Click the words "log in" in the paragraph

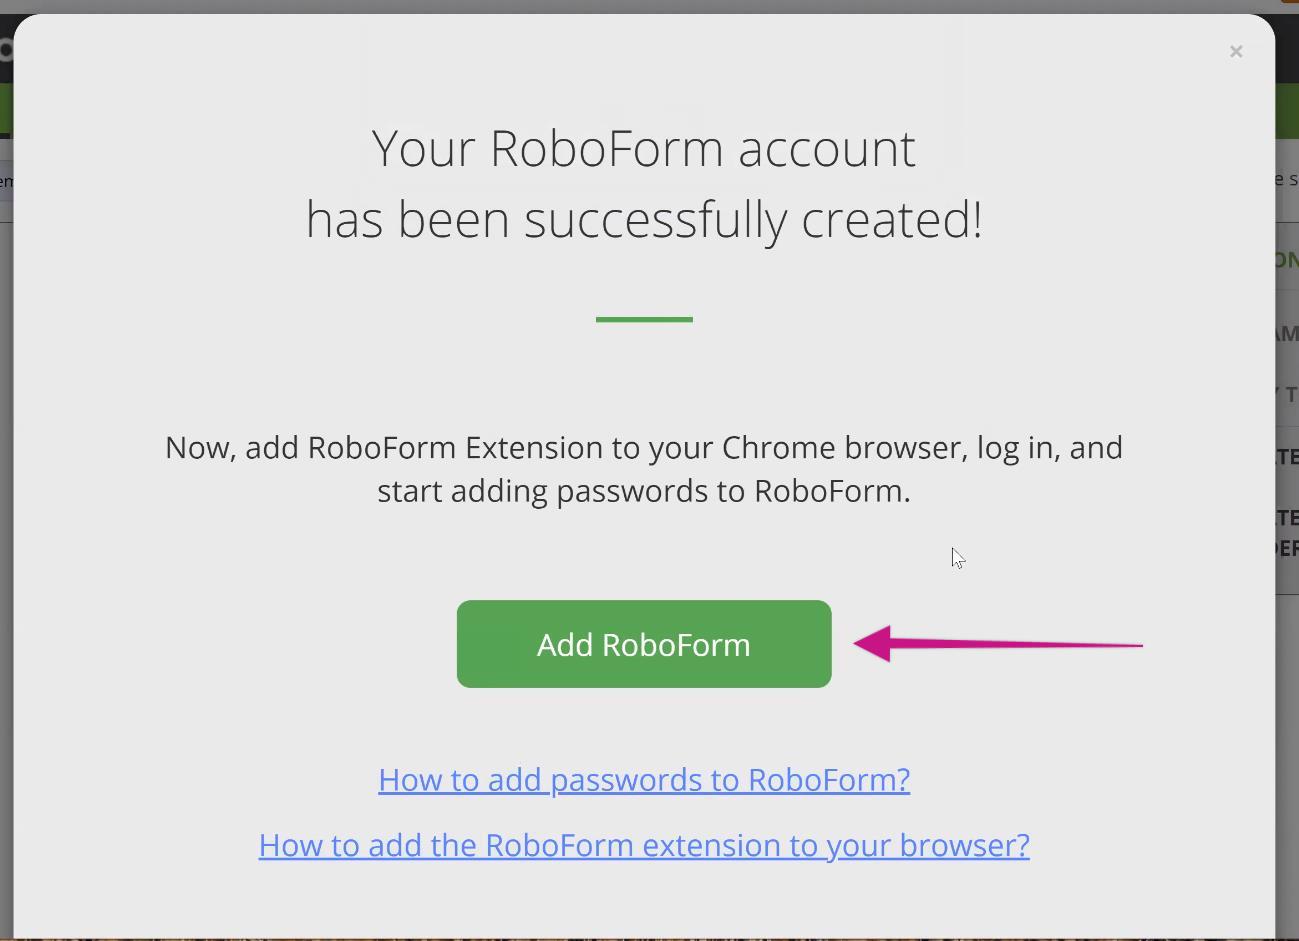tap(1015, 447)
